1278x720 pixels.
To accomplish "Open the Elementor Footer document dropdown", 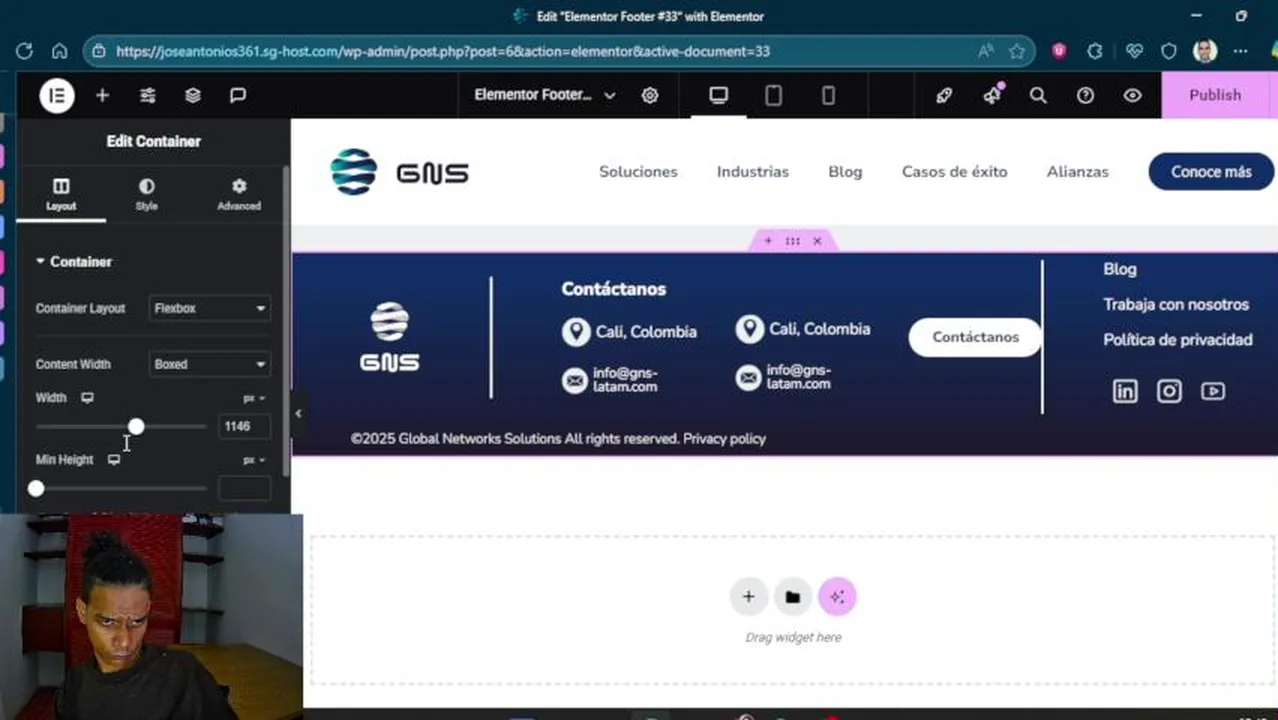I will [544, 95].
